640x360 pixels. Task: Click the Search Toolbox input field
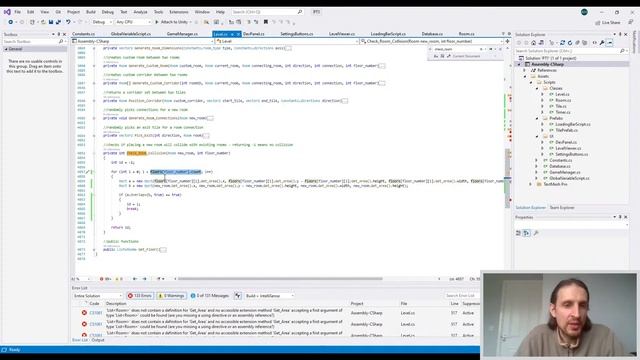(34, 41)
